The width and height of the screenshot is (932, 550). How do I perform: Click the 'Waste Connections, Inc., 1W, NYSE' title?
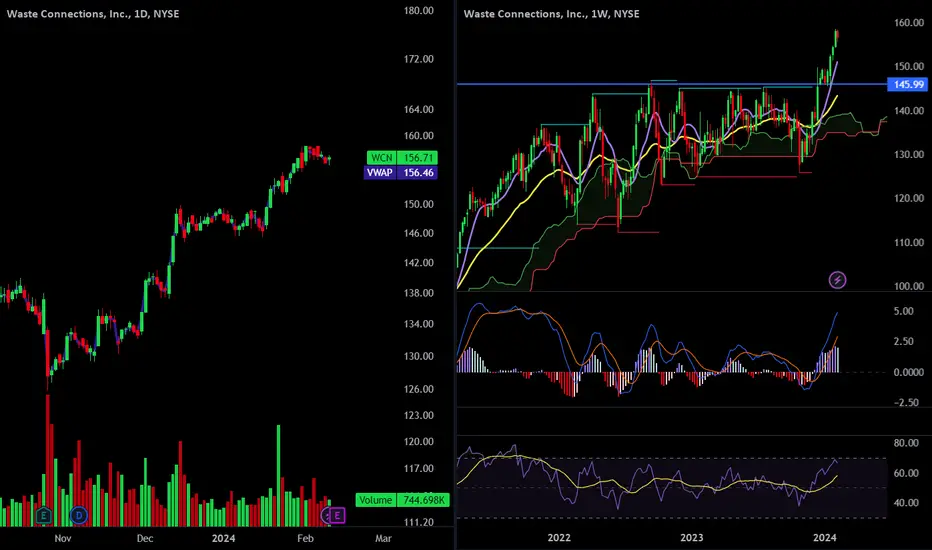pyautogui.click(x=552, y=14)
